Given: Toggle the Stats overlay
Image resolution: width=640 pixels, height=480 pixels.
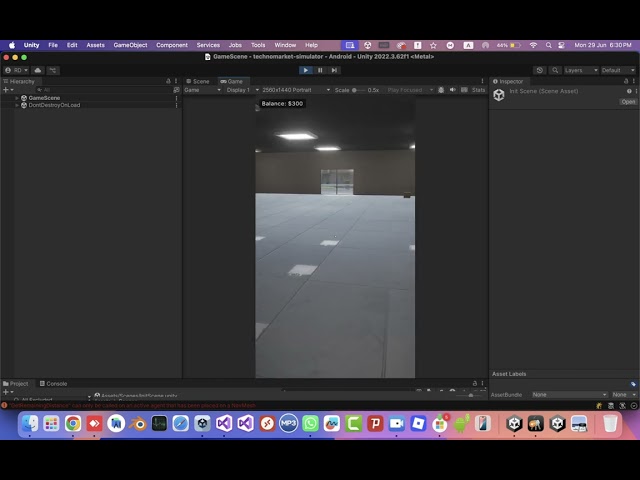Looking at the screenshot, I should pos(478,90).
